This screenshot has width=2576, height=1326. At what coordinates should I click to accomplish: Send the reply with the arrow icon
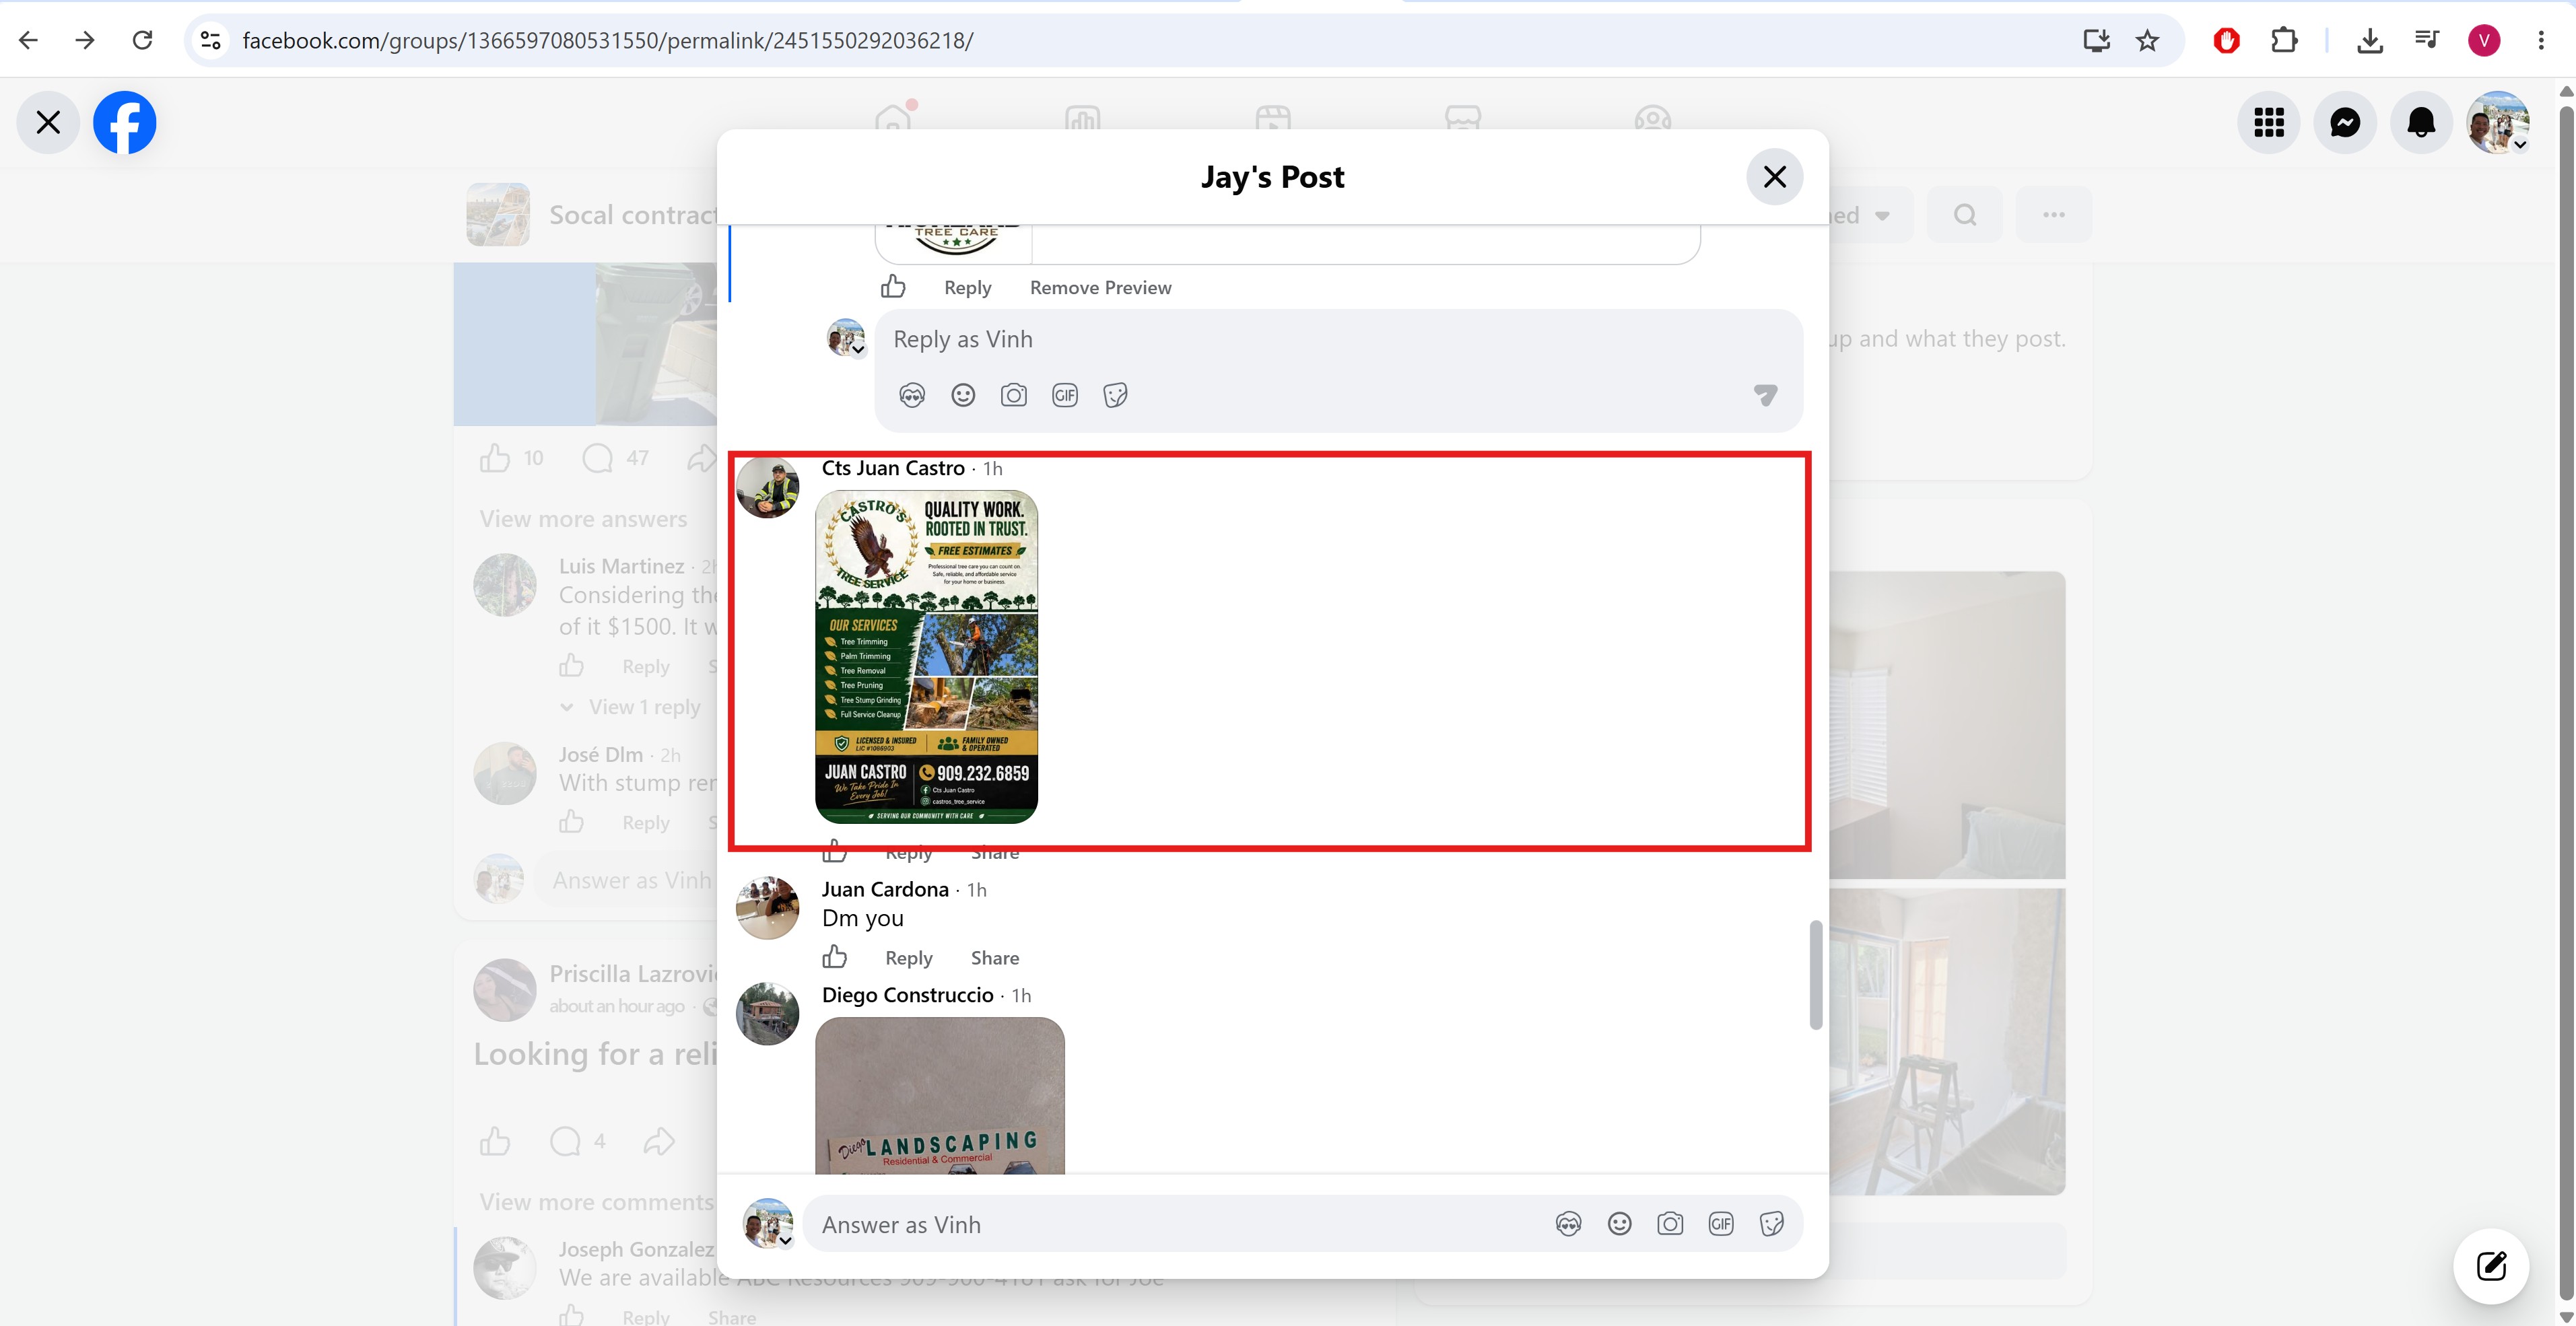pos(1766,395)
